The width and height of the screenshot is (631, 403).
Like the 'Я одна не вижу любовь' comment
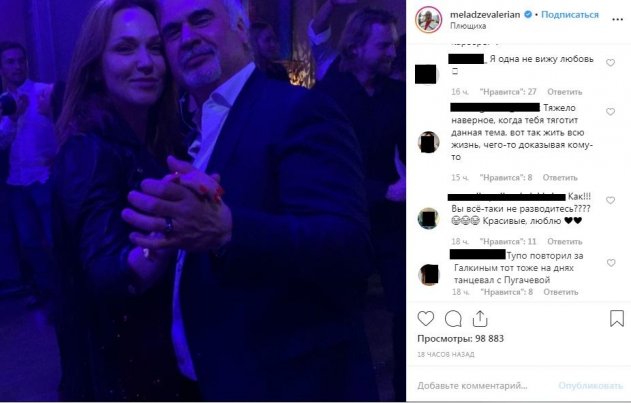610,62
